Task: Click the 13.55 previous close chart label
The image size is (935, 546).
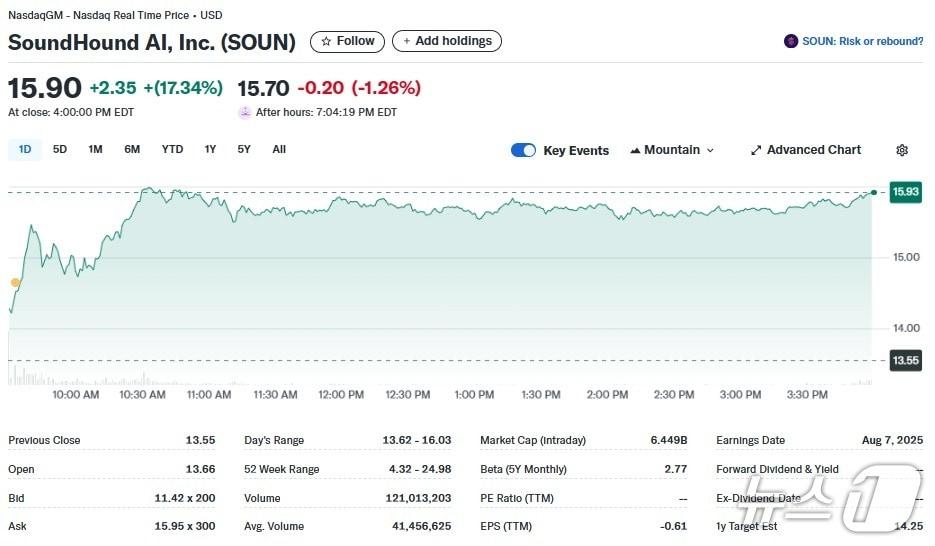Action: pos(905,360)
